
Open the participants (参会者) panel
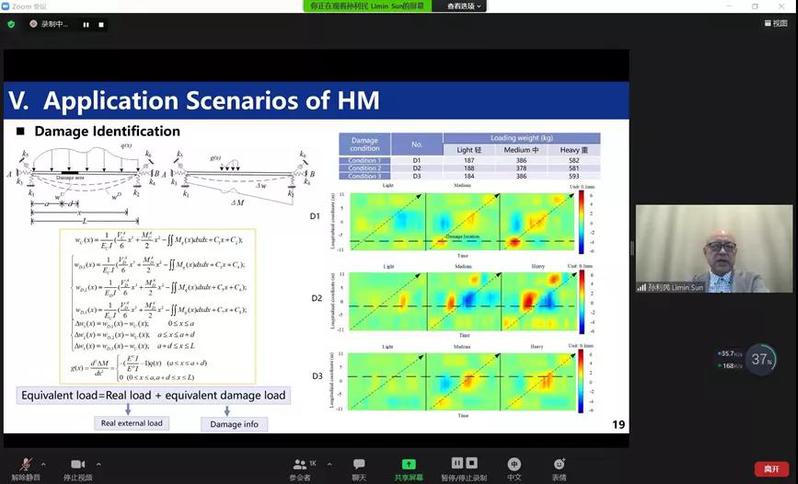coord(300,467)
